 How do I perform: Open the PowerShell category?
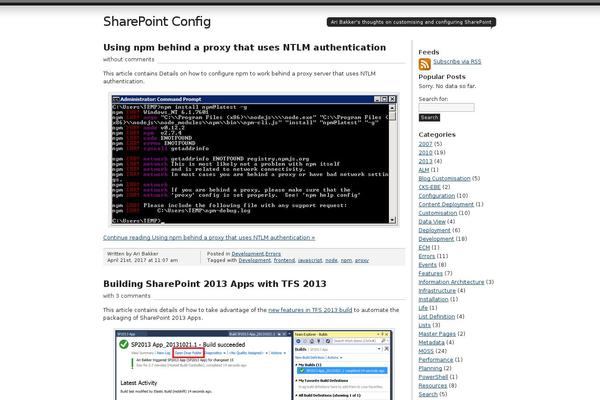(433, 377)
